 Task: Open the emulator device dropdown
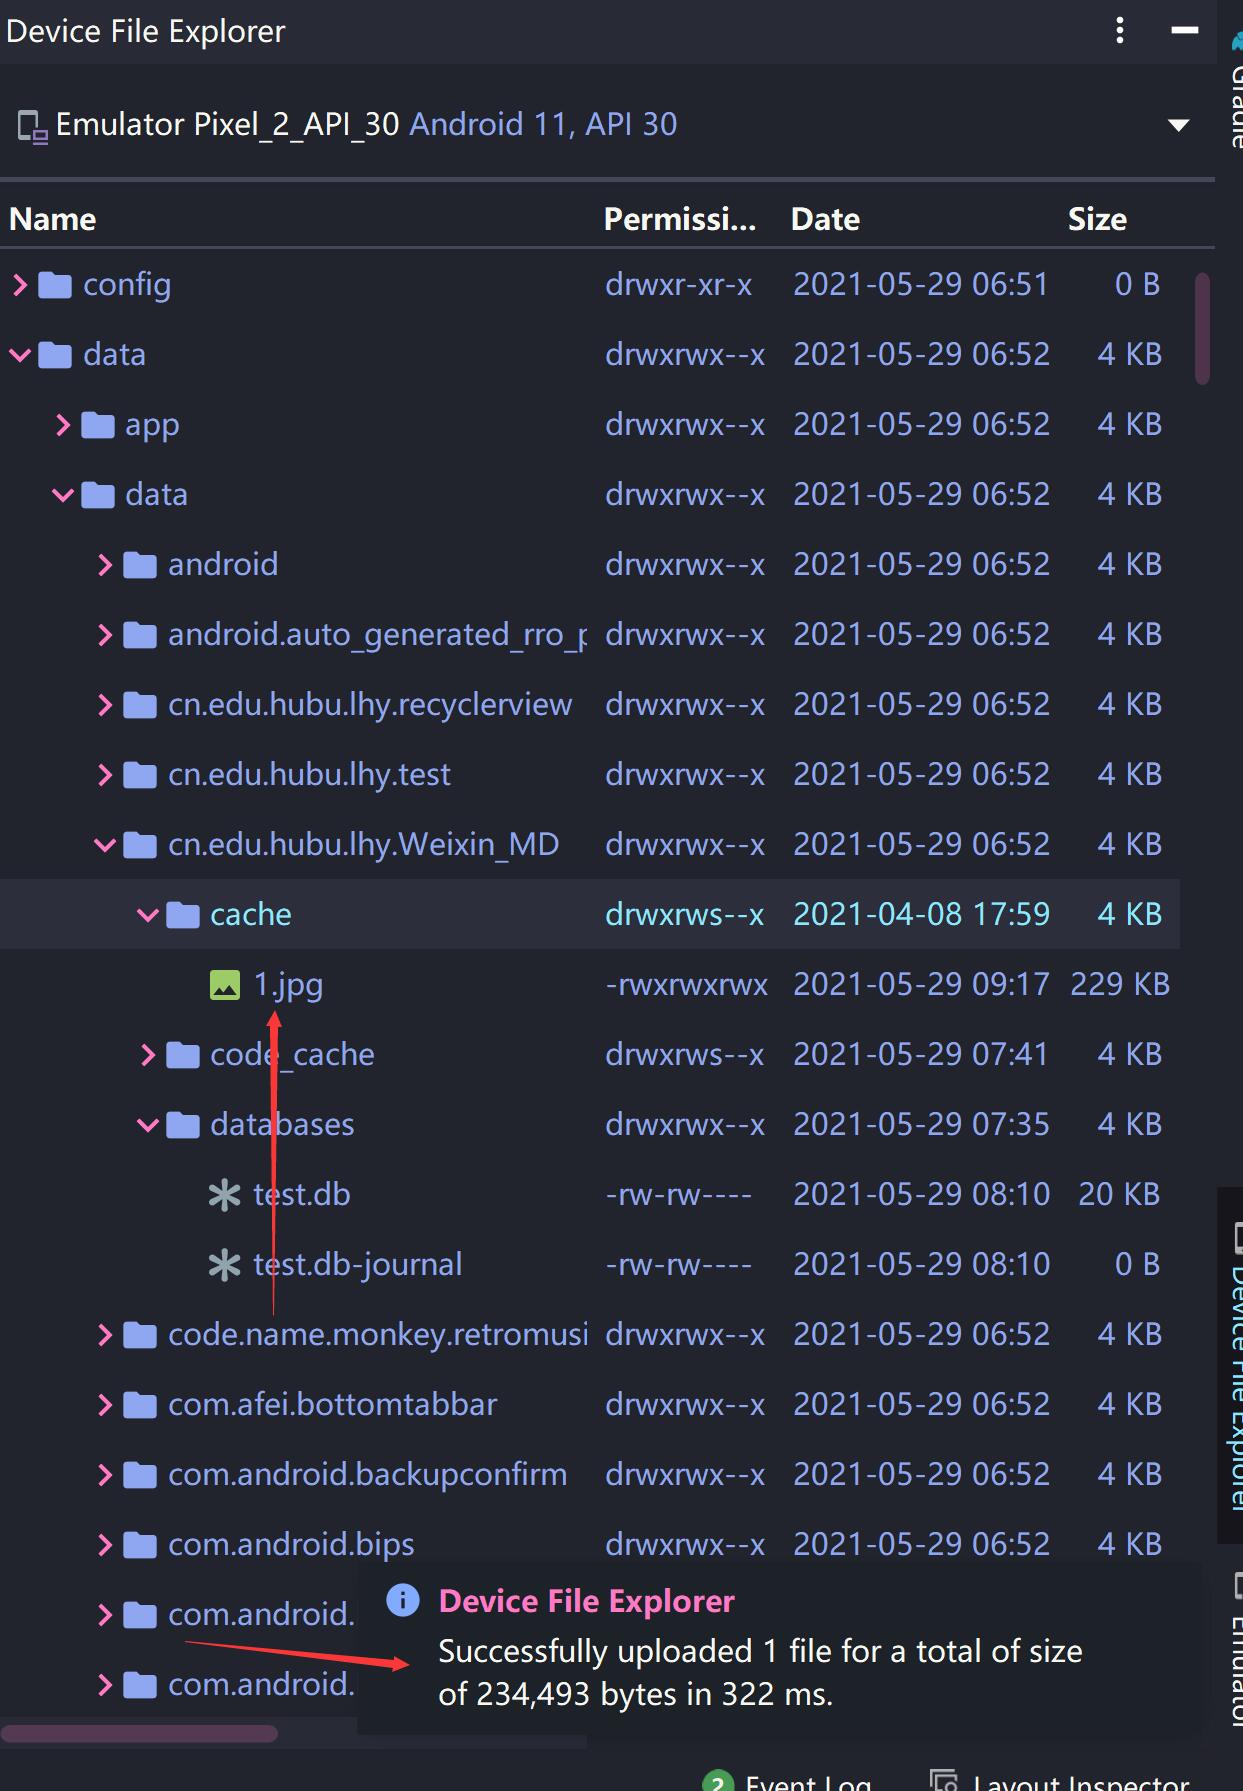coord(1178,125)
